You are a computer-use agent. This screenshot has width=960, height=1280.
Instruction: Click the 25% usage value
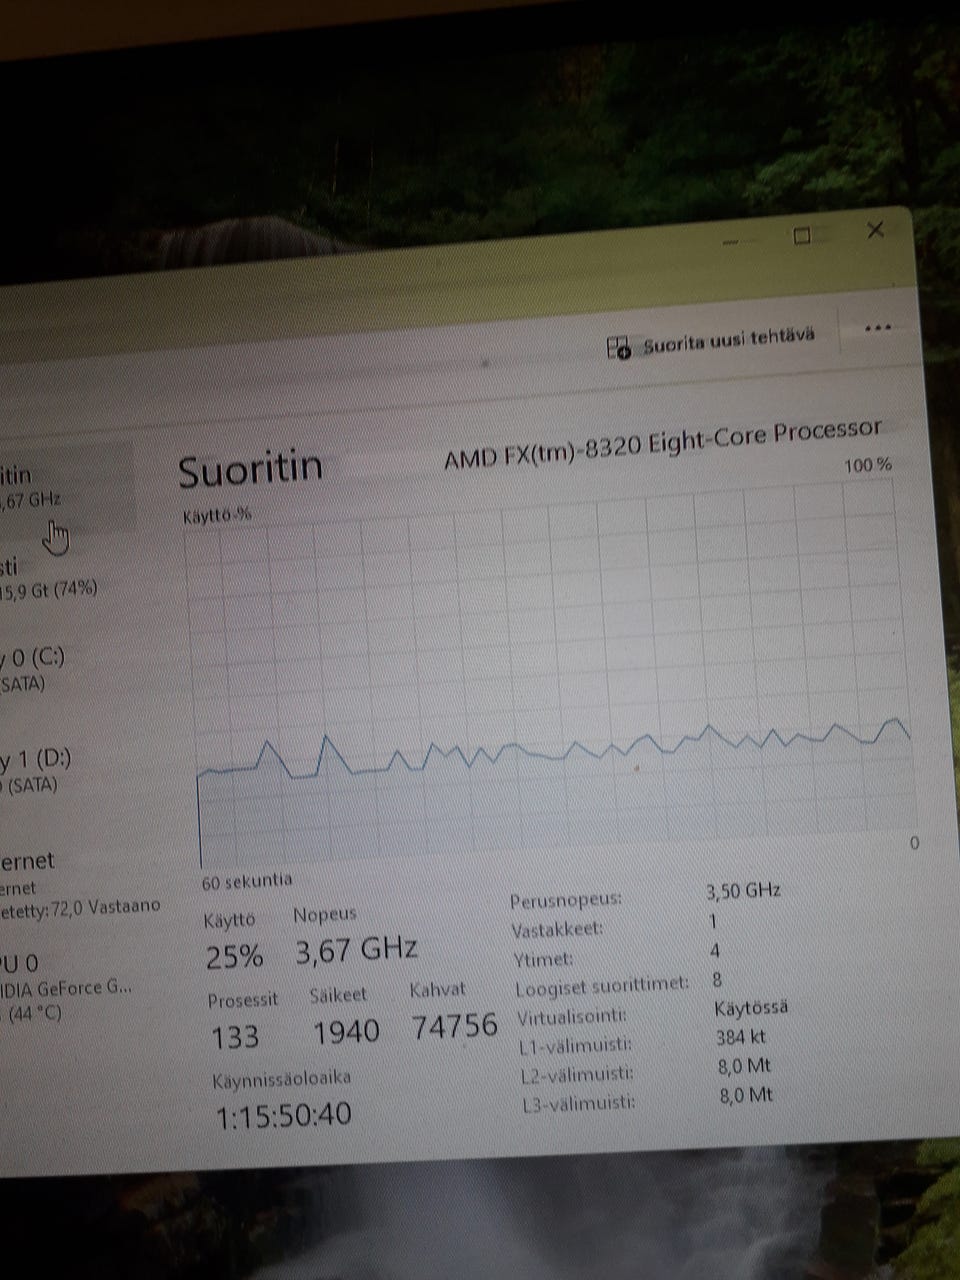click(x=234, y=957)
